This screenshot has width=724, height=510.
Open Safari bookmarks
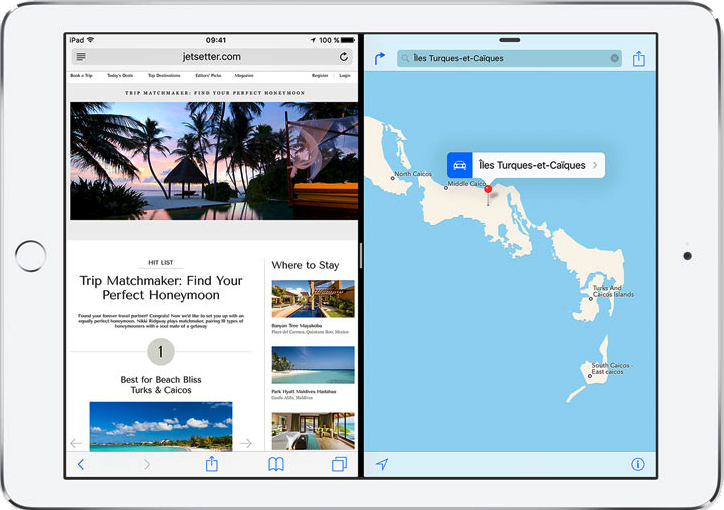[x=276, y=464]
